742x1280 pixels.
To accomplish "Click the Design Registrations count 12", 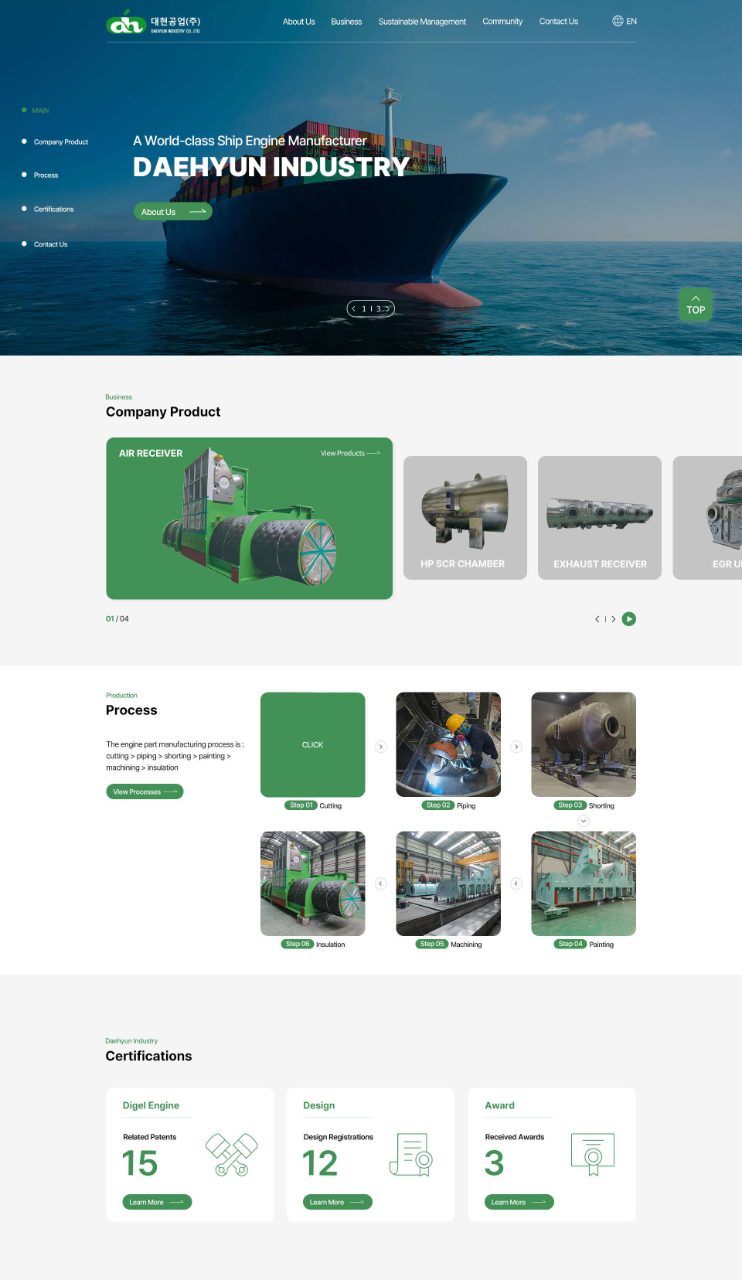I will pyautogui.click(x=321, y=1163).
